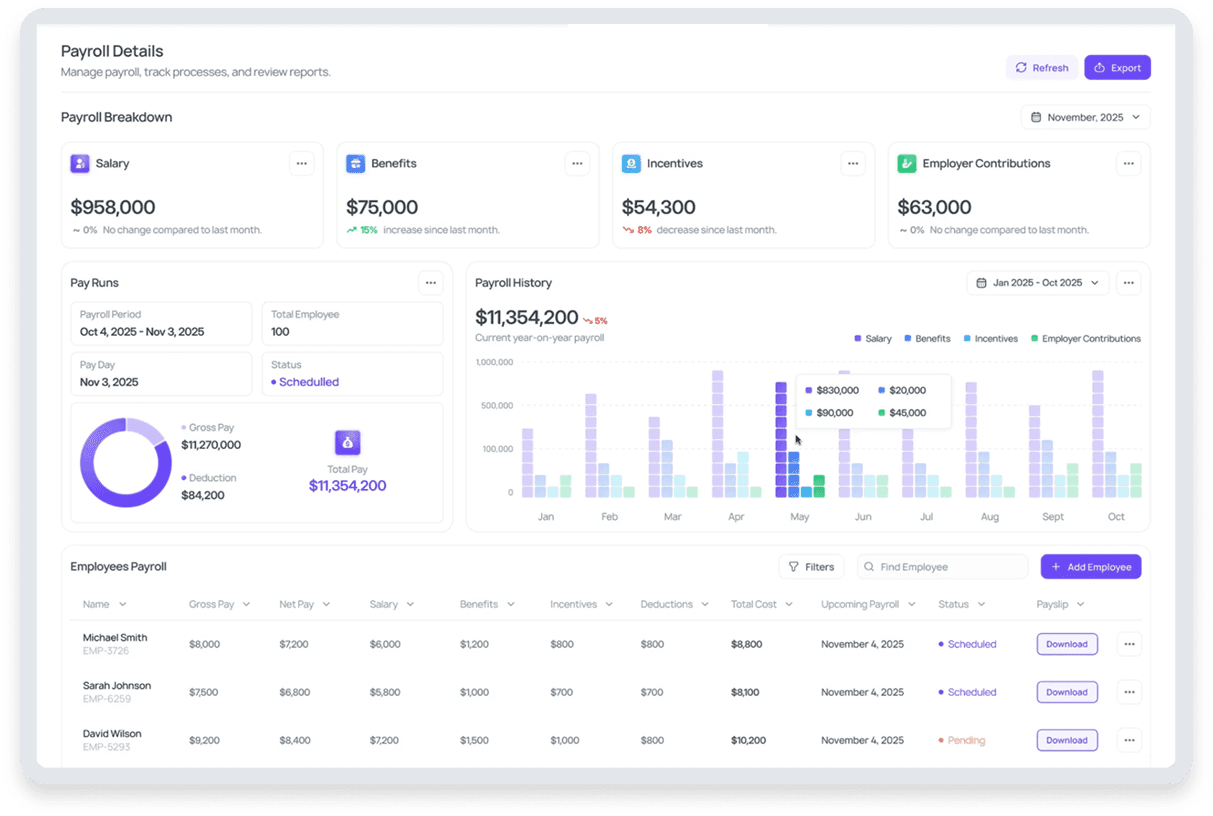Sort by the Gross Pay column
This screenshot has width=1213, height=816.
pos(219,604)
